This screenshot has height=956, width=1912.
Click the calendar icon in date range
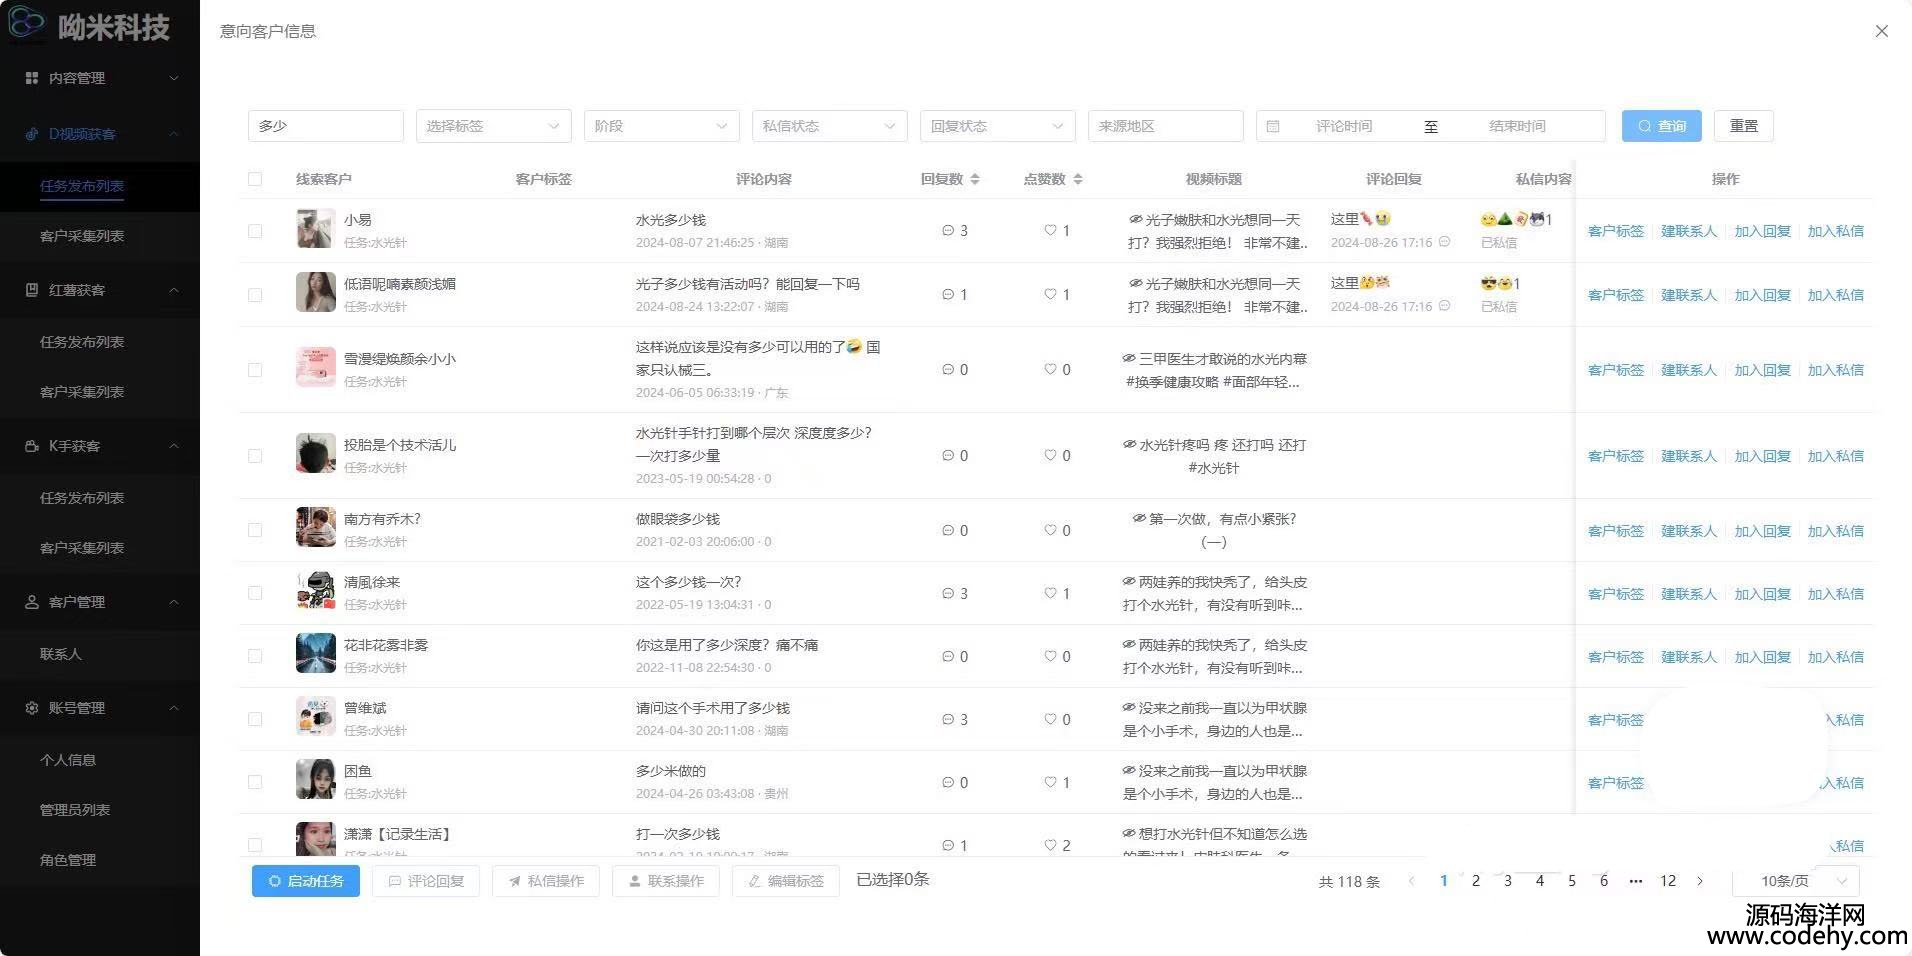(1273, 126)
